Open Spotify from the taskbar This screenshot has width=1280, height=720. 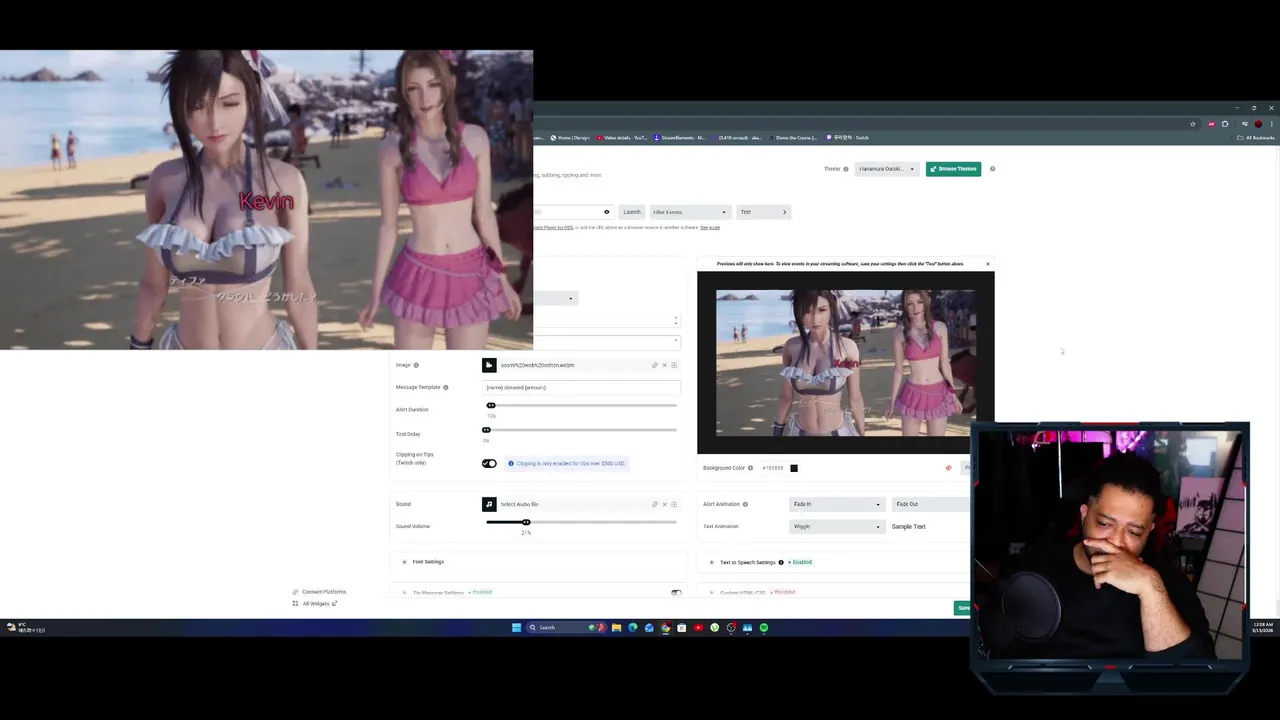[x=764, y=628]
